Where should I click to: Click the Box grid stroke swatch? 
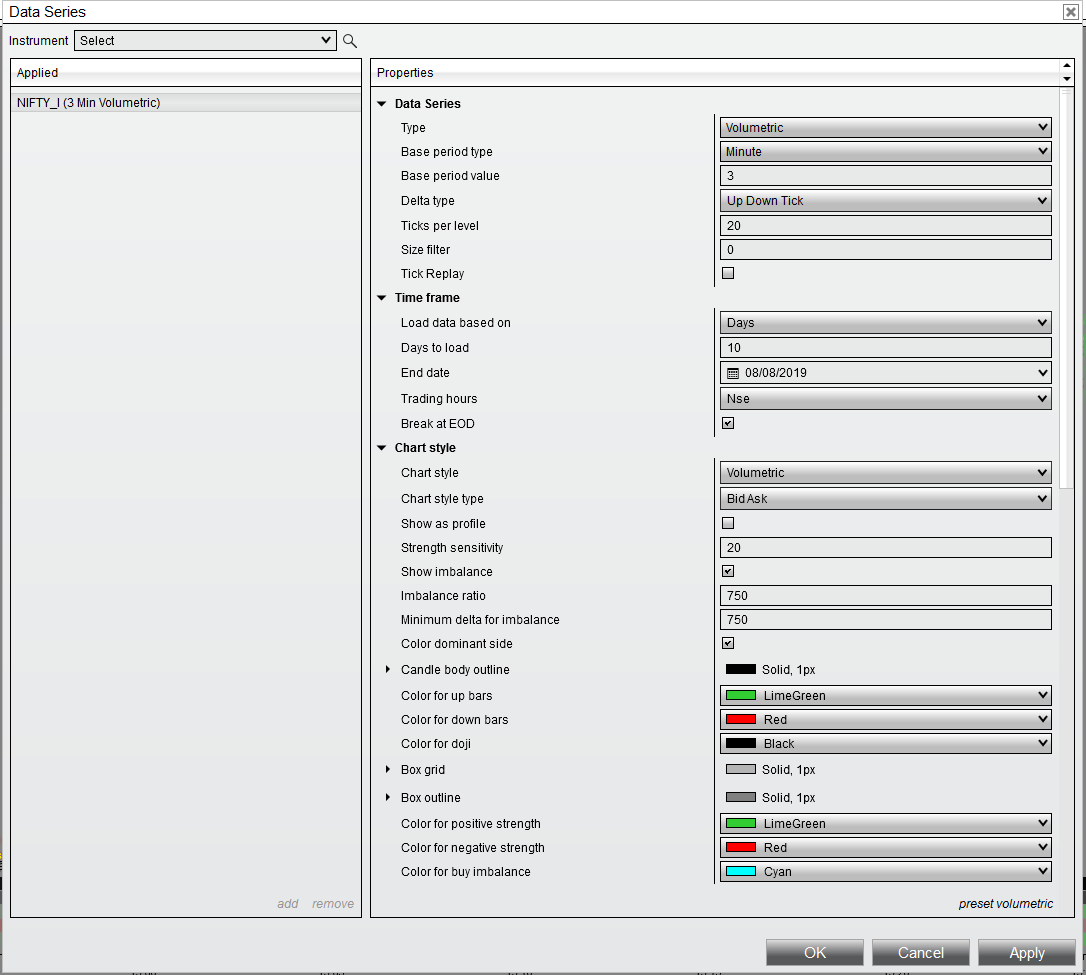tap(740, 769)
